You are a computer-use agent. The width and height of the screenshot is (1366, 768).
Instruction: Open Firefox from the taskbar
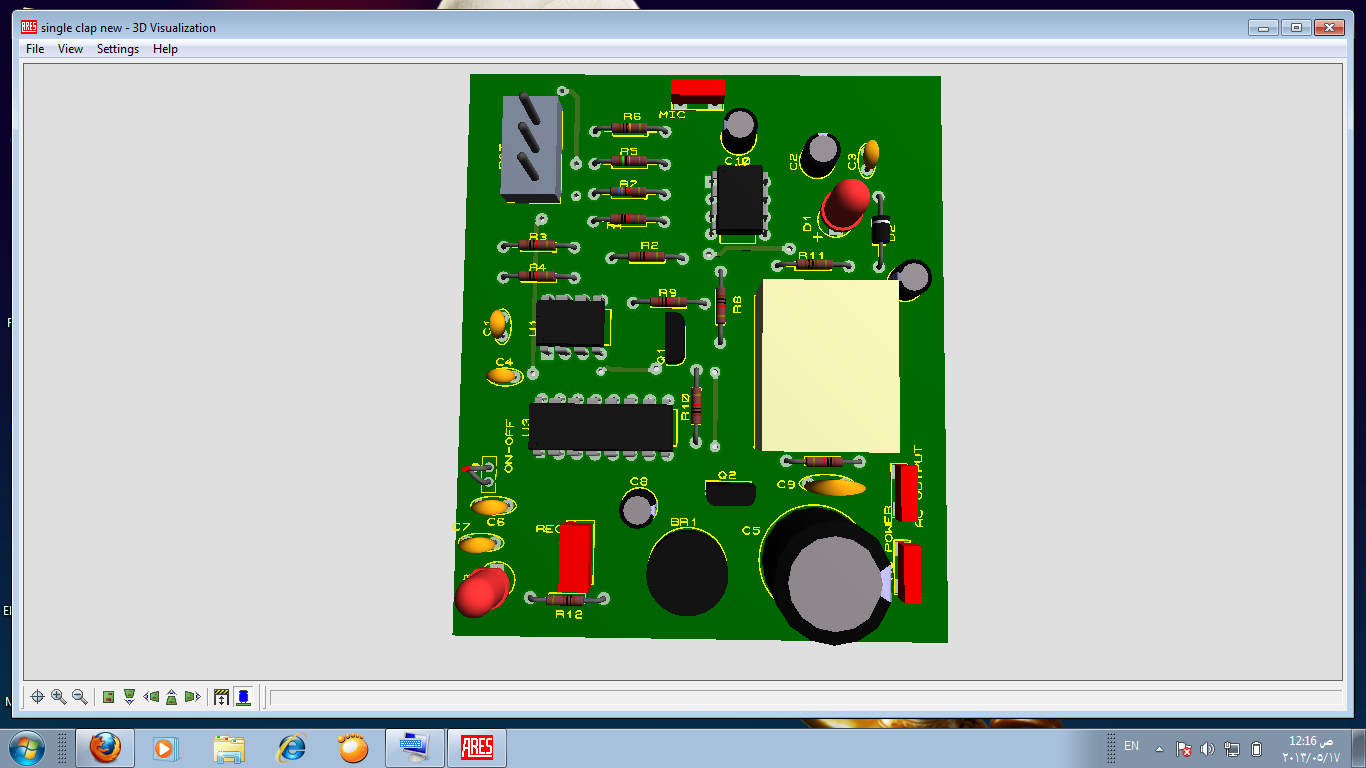pos(105,747)
